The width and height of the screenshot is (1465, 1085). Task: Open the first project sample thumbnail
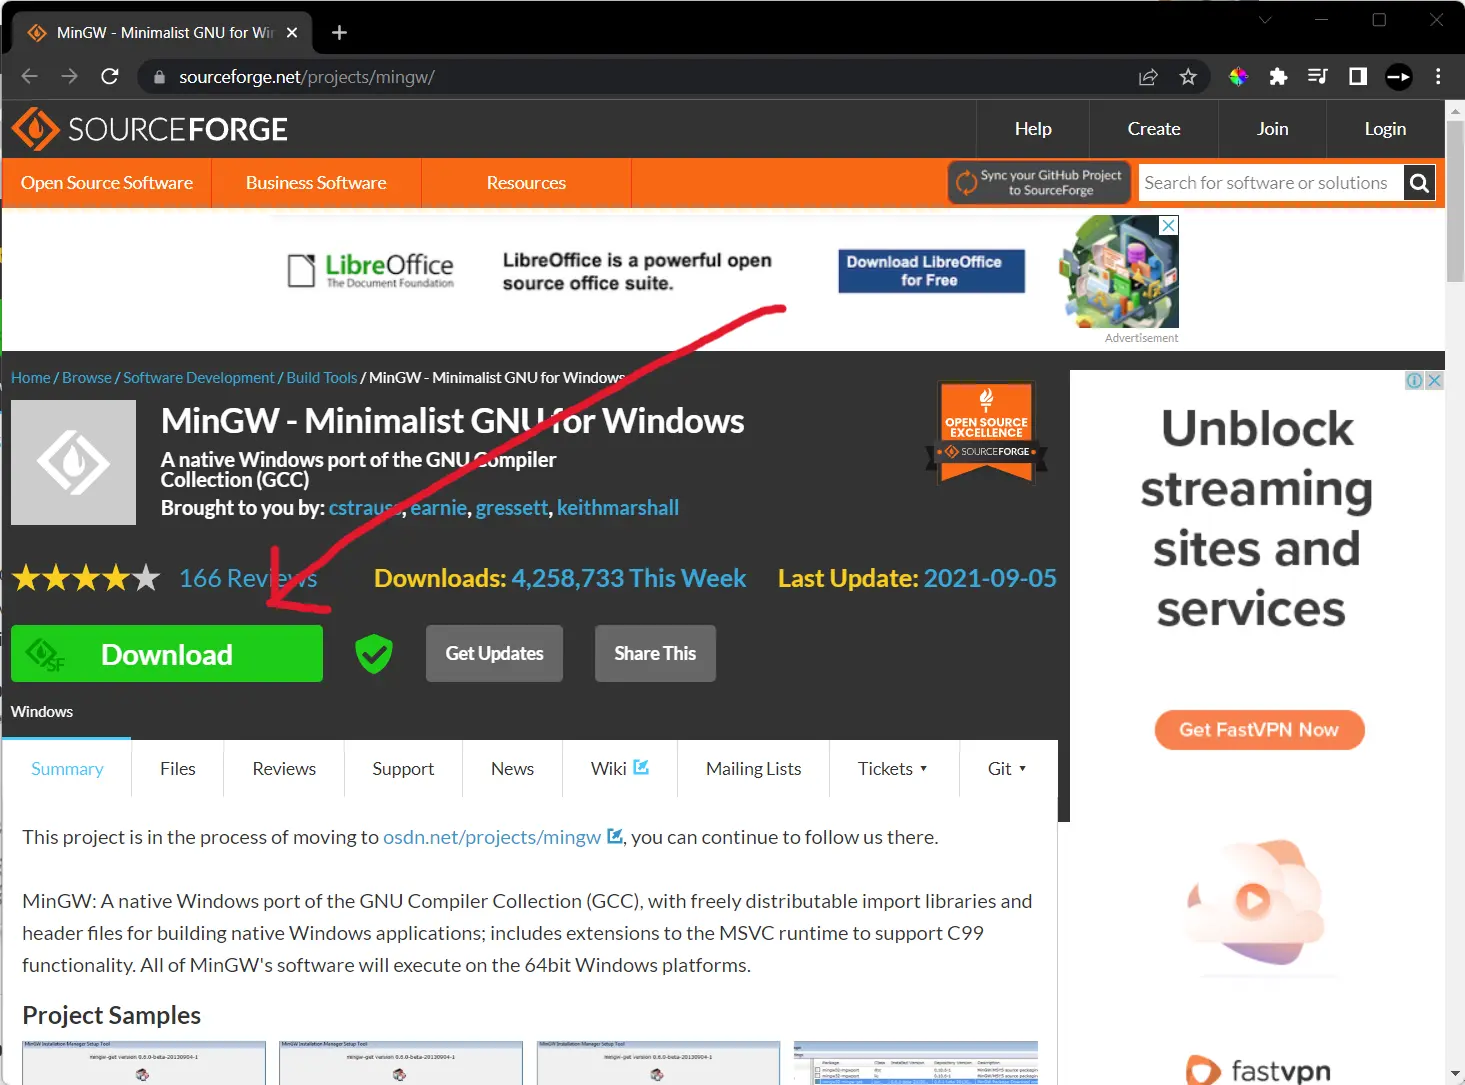click(144, 1063)
